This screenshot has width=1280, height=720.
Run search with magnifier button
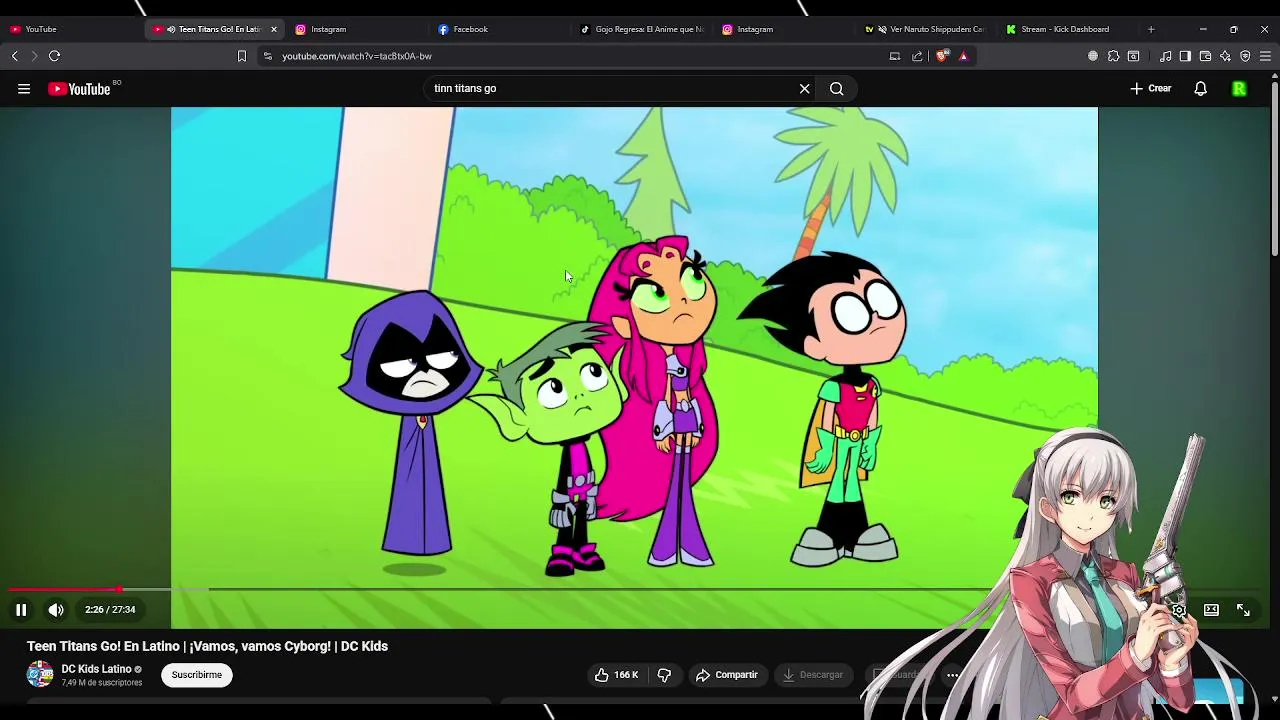(x=837, y=89)
